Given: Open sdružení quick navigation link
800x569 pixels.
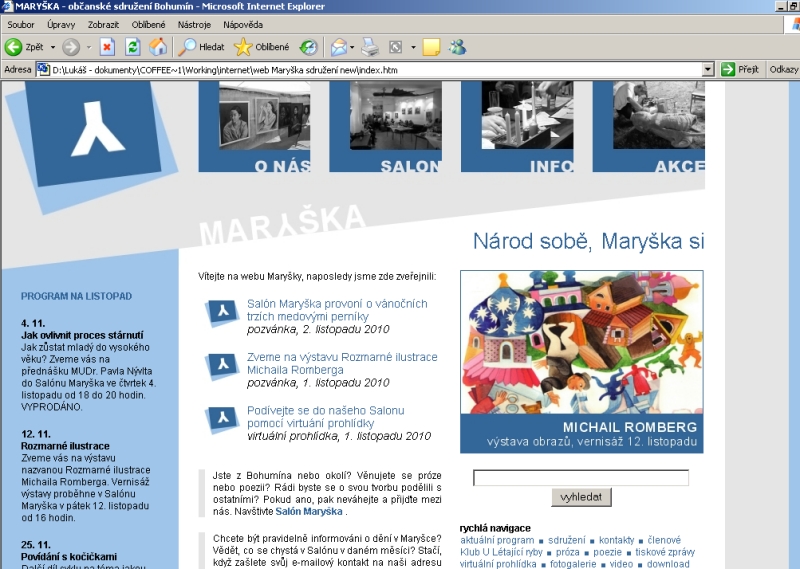Looking at the screenshot, I should click(x=567, y=540).
